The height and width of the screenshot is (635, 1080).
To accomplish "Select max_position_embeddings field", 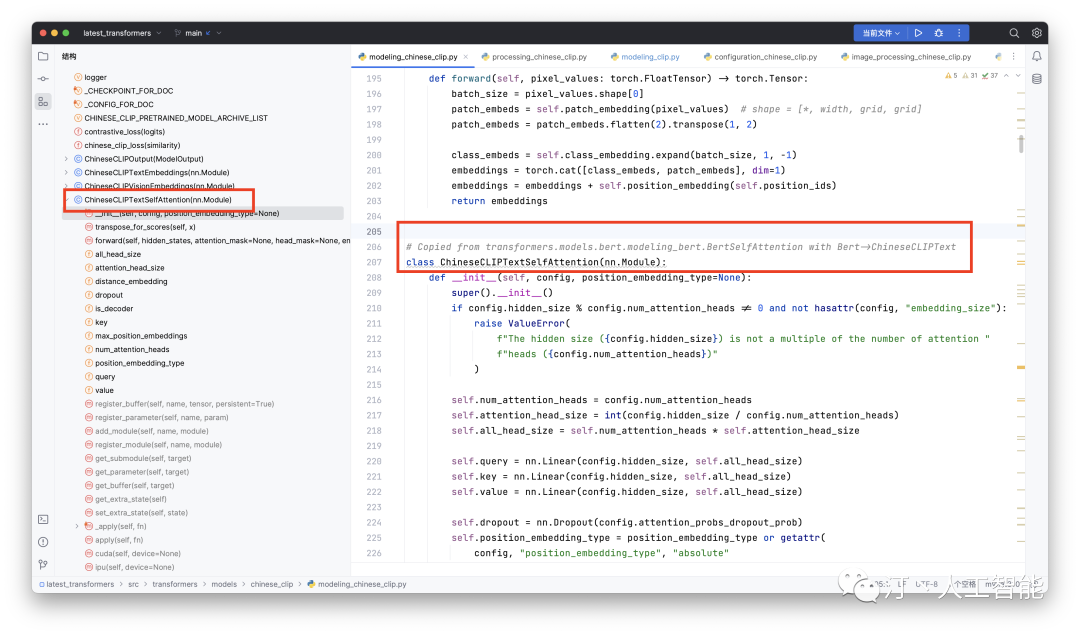I will point(141,336).
